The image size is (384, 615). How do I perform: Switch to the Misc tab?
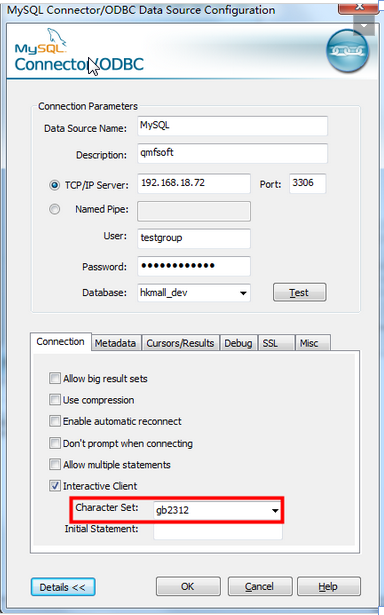pos(313,343)
